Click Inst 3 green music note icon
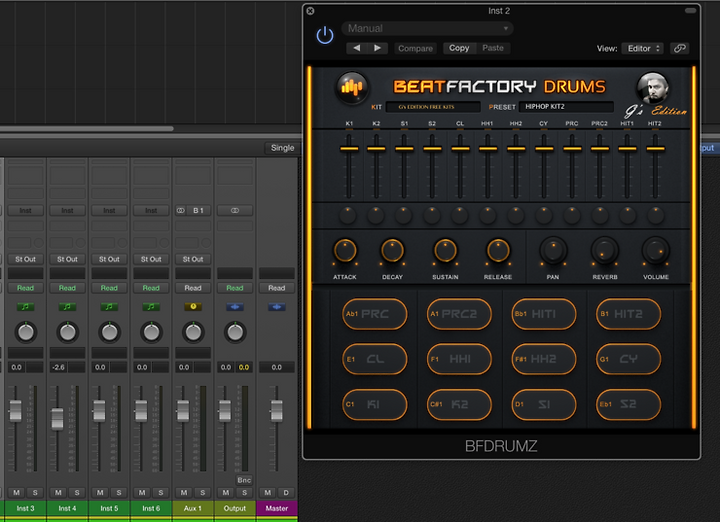The image size is (720, 522). (x=25, y=307)
